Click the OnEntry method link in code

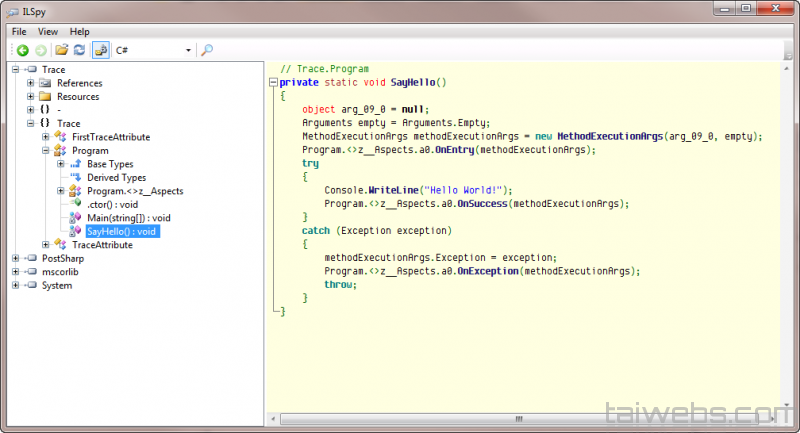pyautogui.click(x=454, y=150)
